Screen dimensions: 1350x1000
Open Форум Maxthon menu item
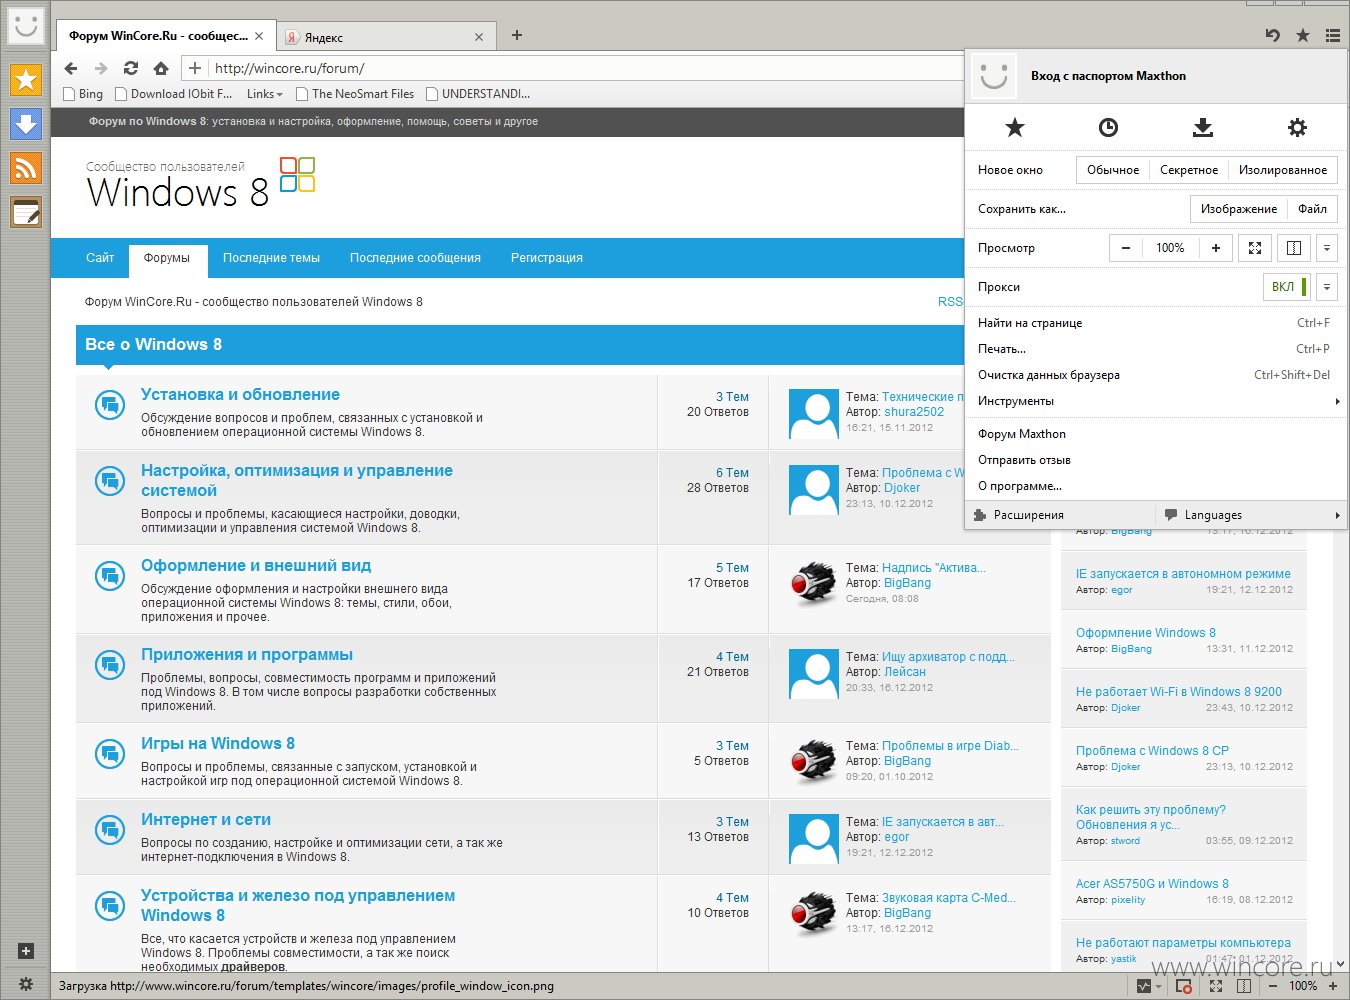pos(1156,434)
